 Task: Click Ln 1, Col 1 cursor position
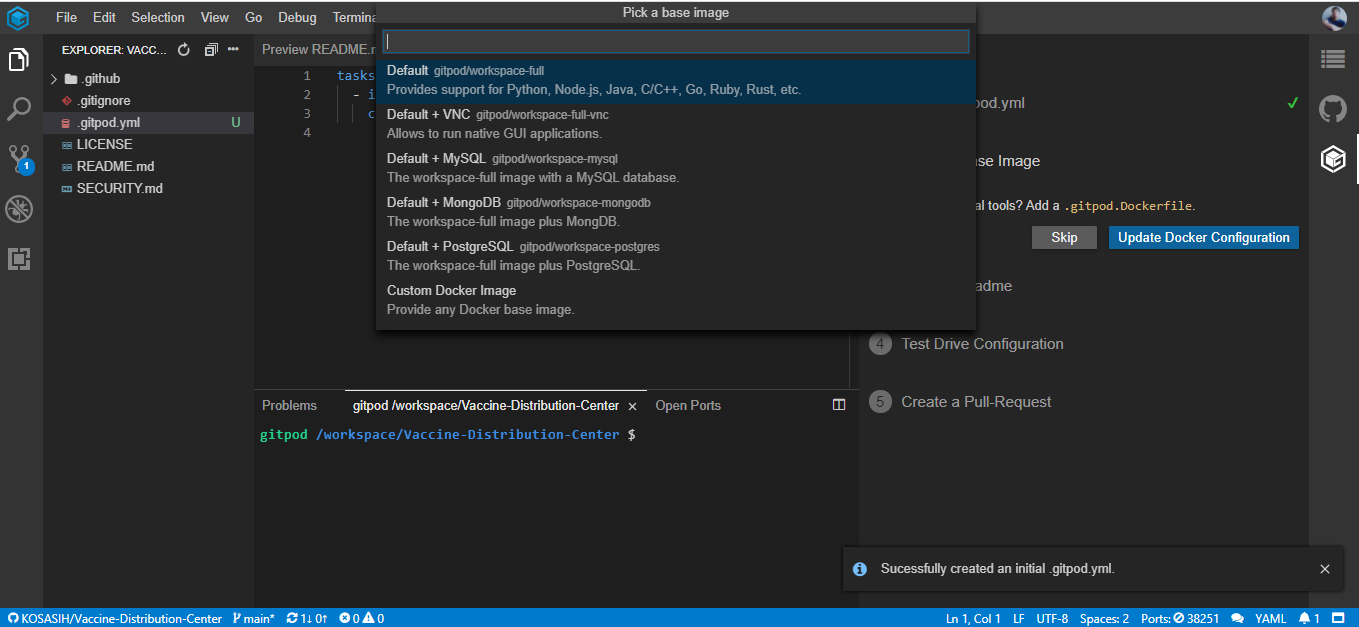click(973, 618)
